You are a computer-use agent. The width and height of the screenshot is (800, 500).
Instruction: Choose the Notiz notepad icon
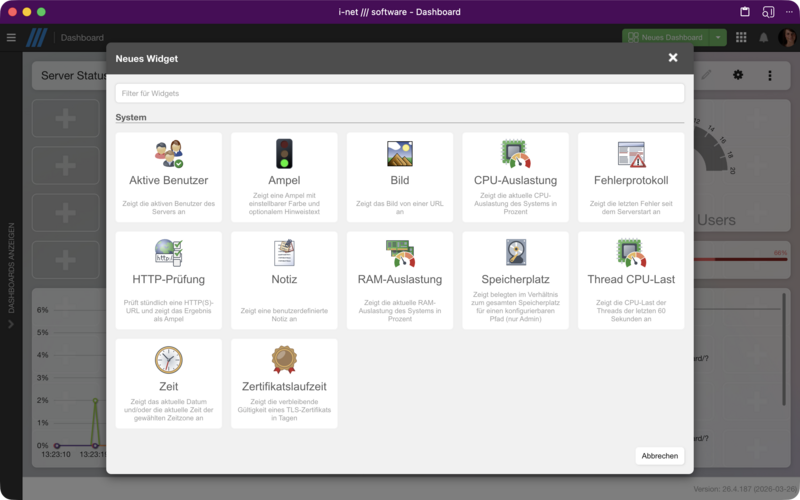tap(284, 253)
